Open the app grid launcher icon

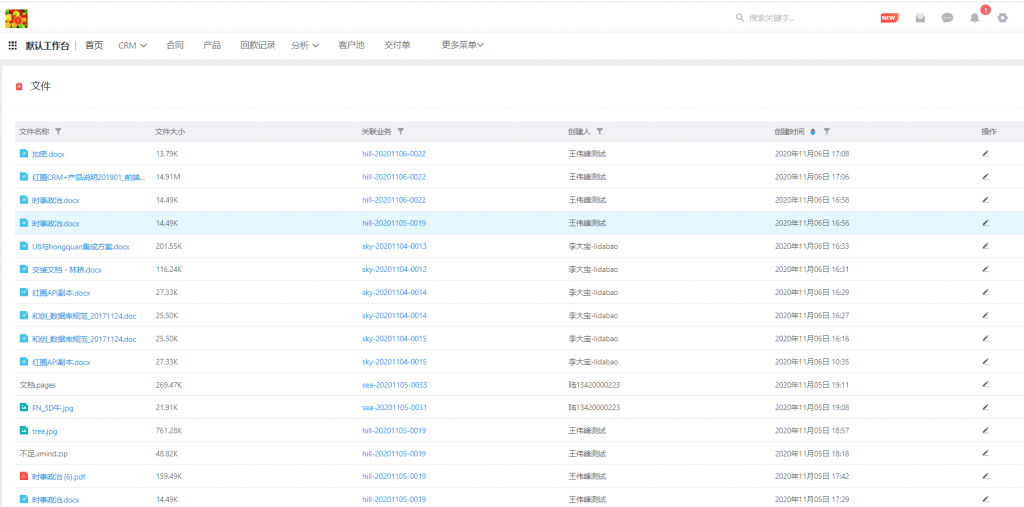pyautogui.click(x=13, y=45)
